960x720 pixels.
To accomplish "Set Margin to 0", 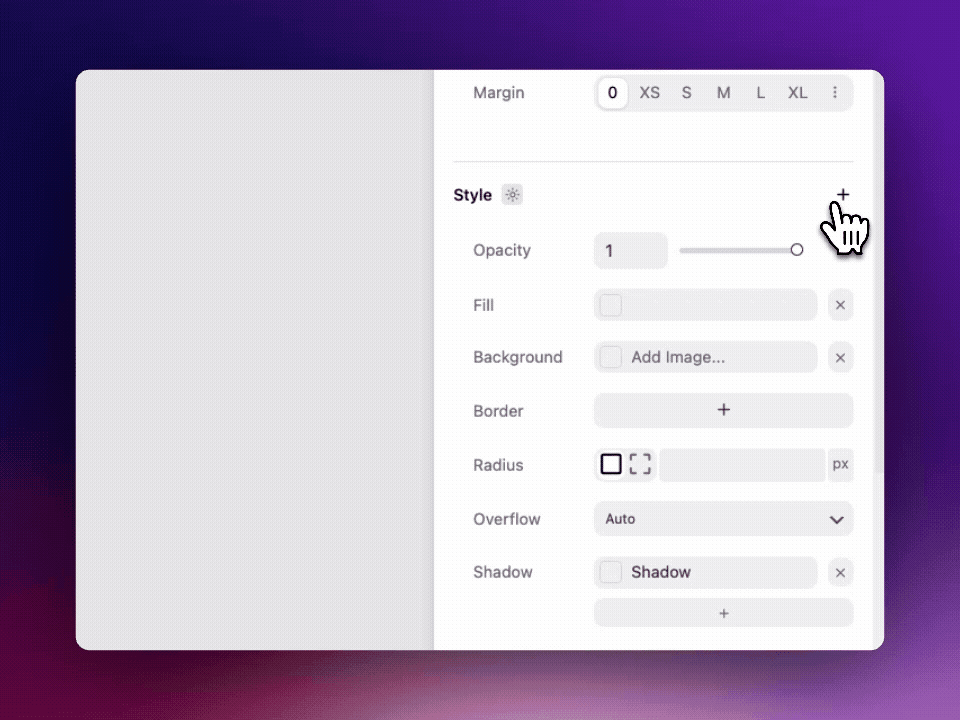I will (x=612, y=93).
